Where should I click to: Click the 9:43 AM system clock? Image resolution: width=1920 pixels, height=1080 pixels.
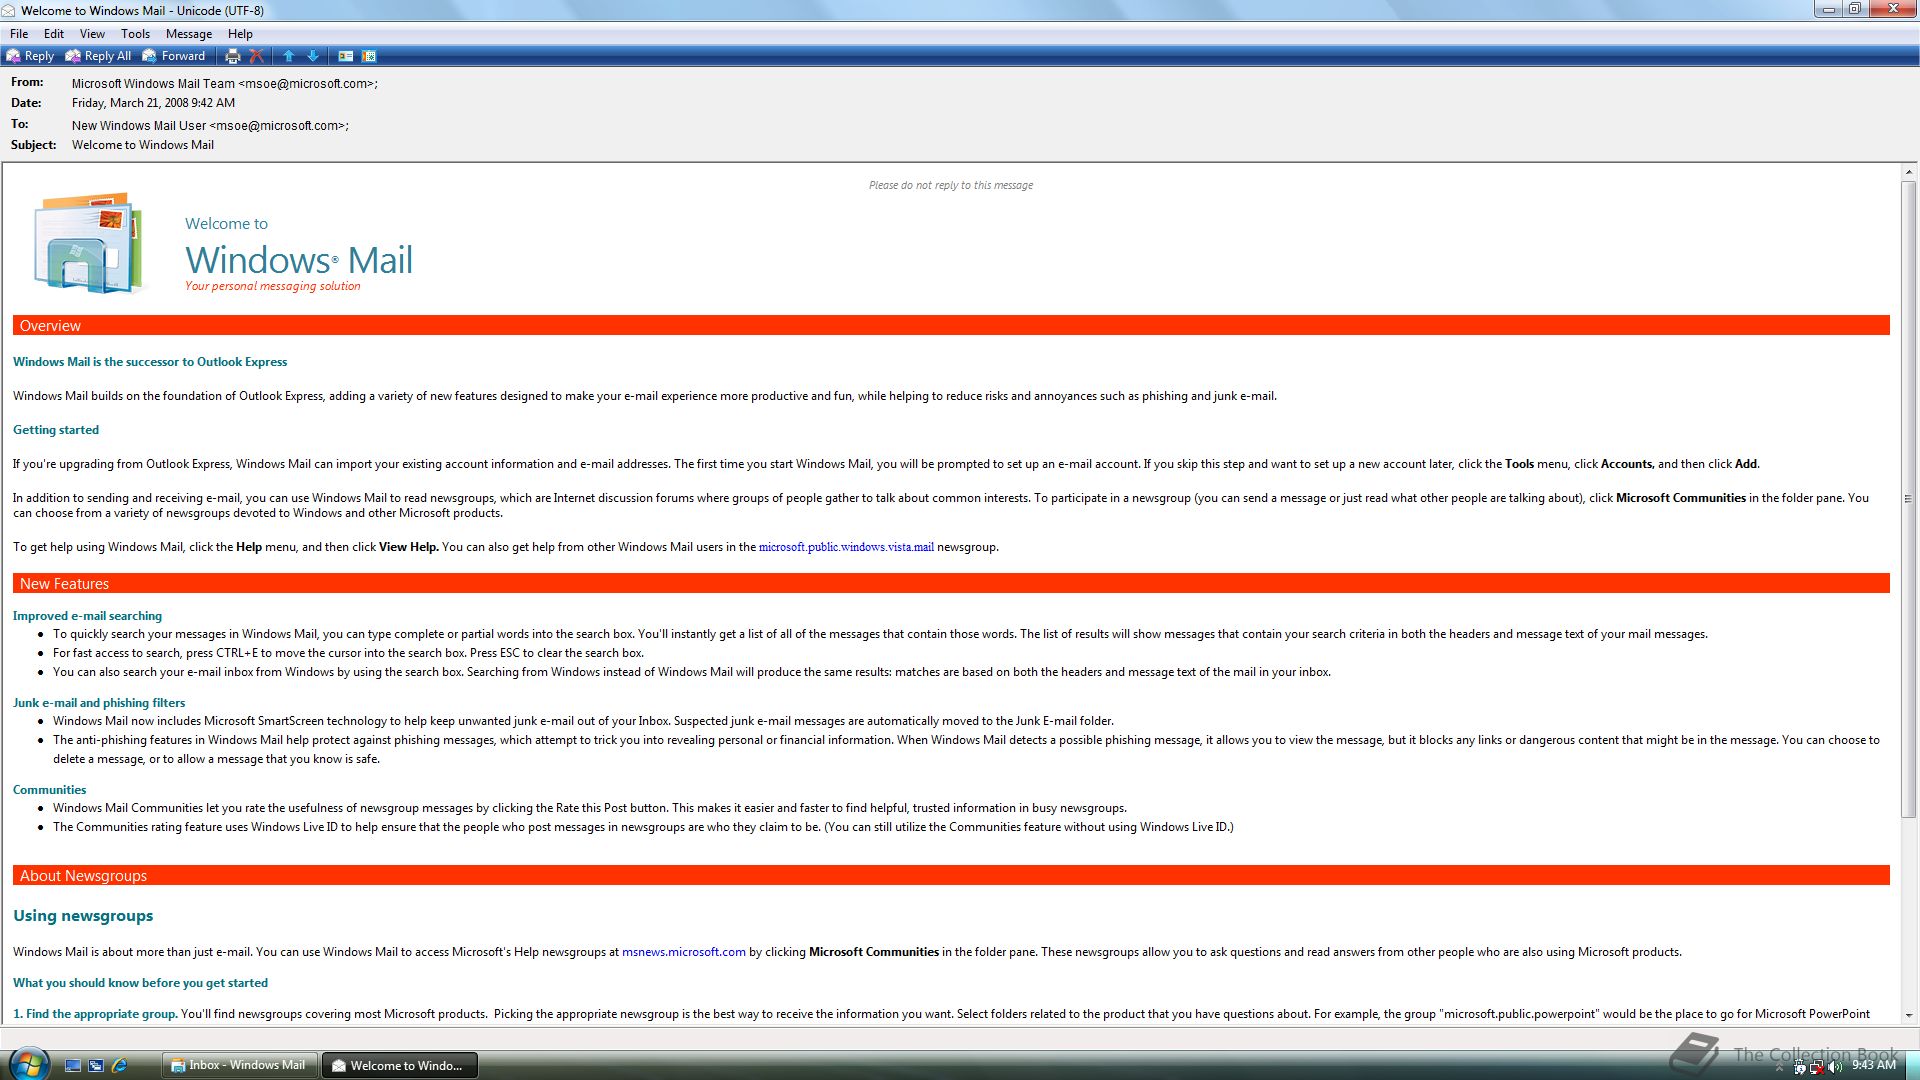[1874, 1066]
